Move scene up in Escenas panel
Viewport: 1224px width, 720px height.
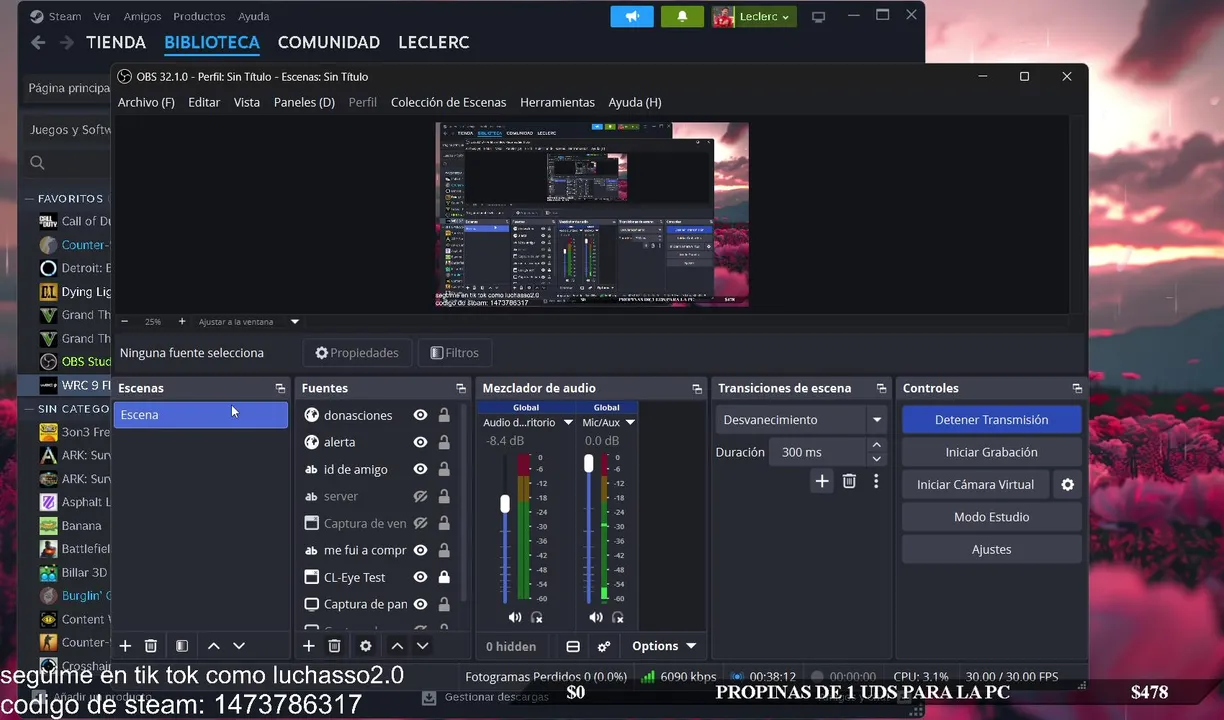coord(214,646)
